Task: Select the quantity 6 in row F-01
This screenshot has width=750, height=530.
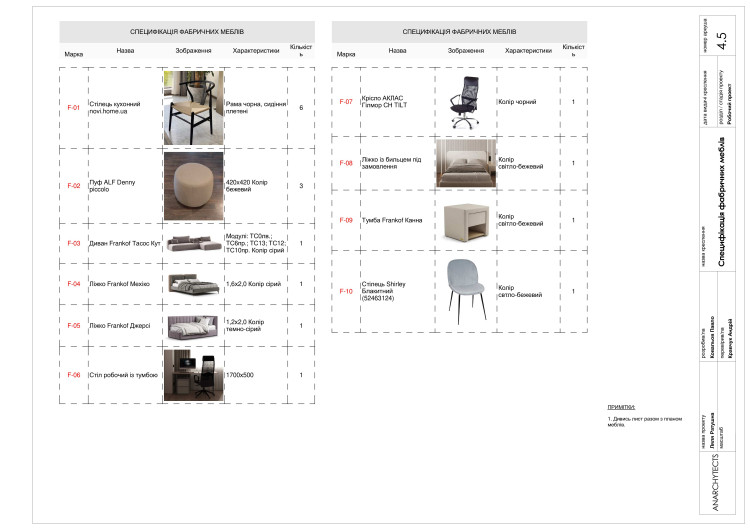Action: point(301,108)
